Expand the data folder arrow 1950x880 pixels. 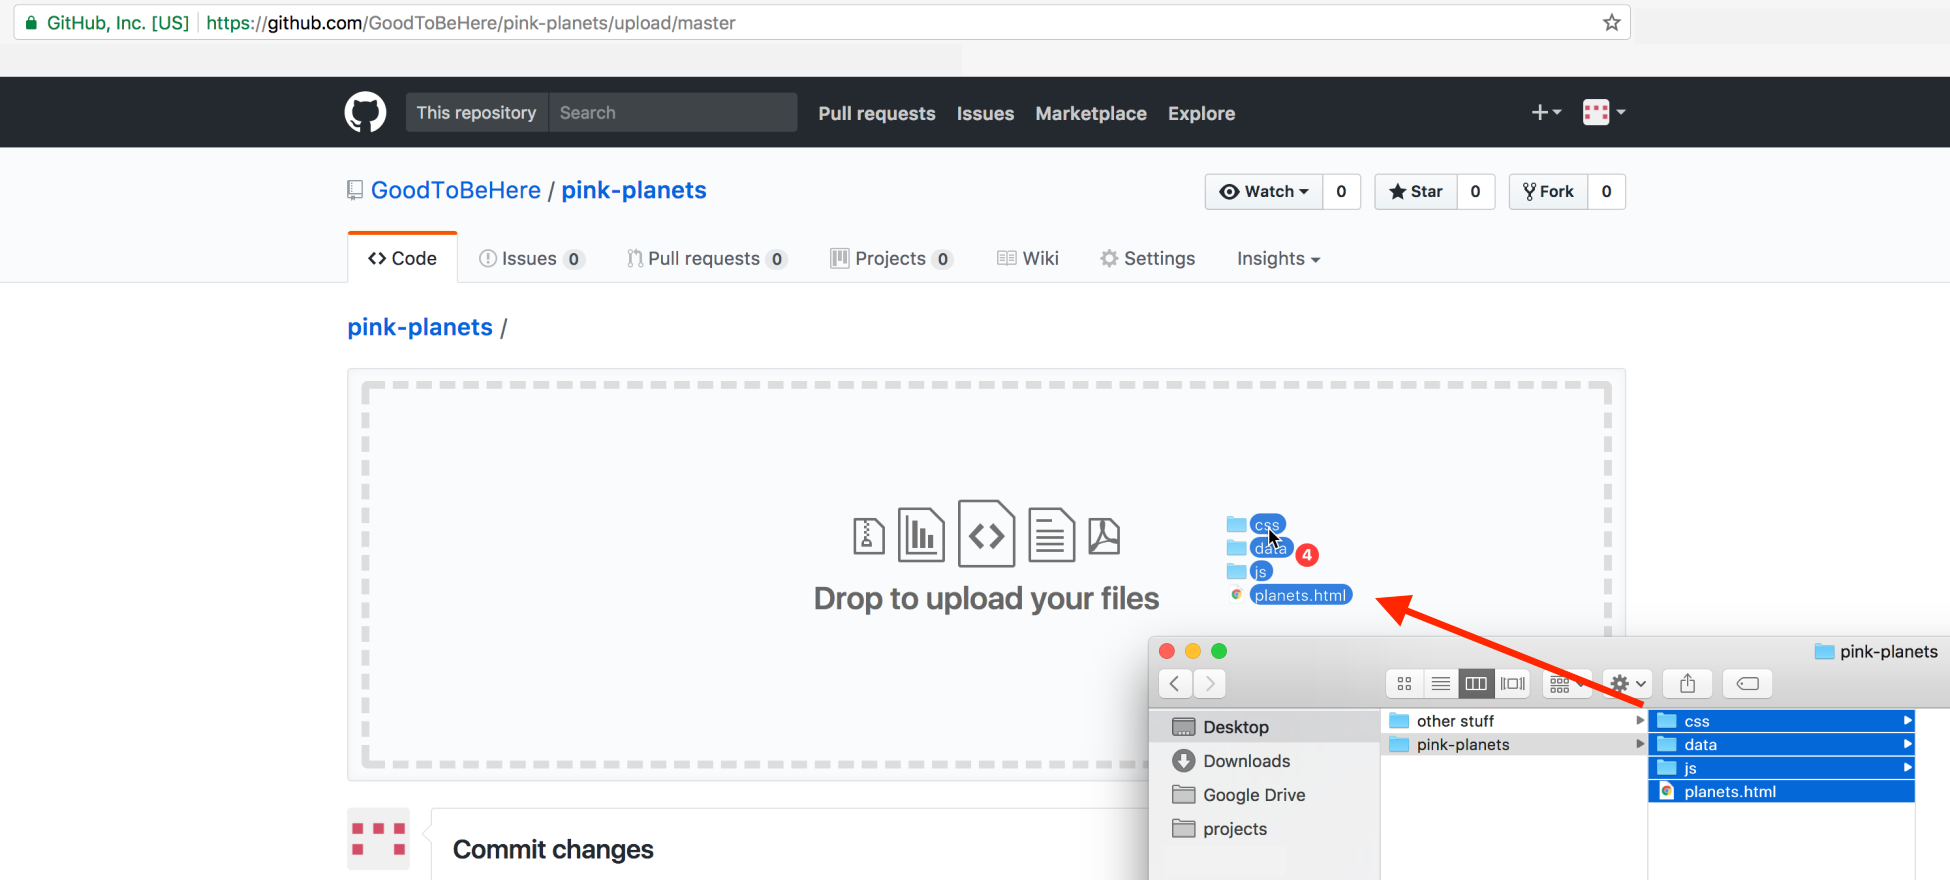tap(1907, 744)
